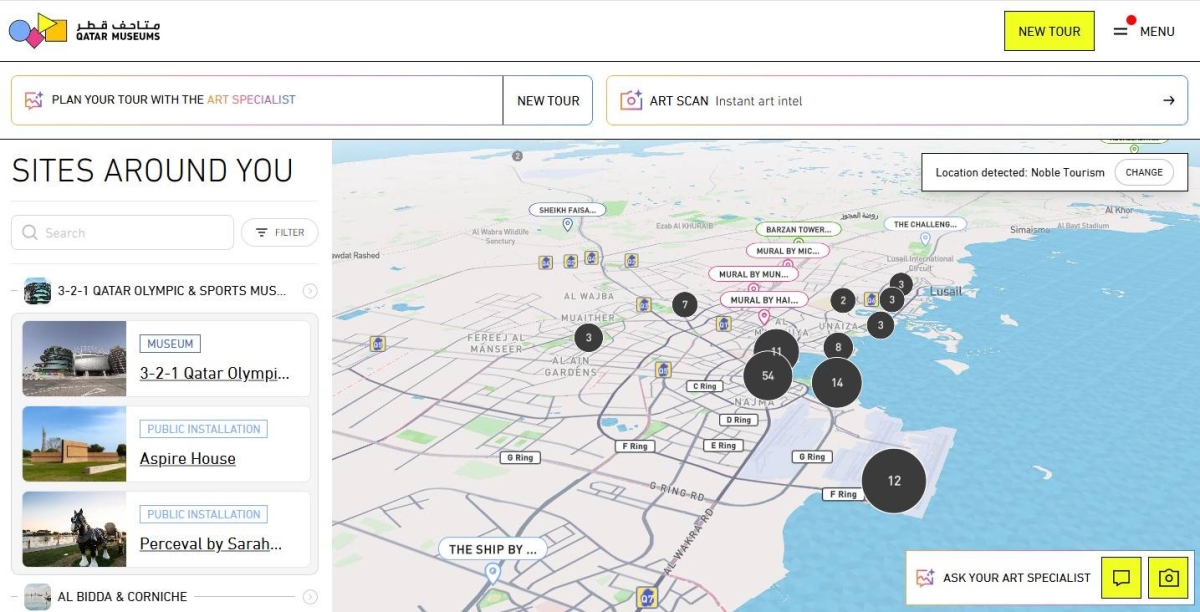Screen dimensions: 1200x612
Task: Click Aspire House PUBLIC INSTALLATION tag
Action: pos(204,429)
